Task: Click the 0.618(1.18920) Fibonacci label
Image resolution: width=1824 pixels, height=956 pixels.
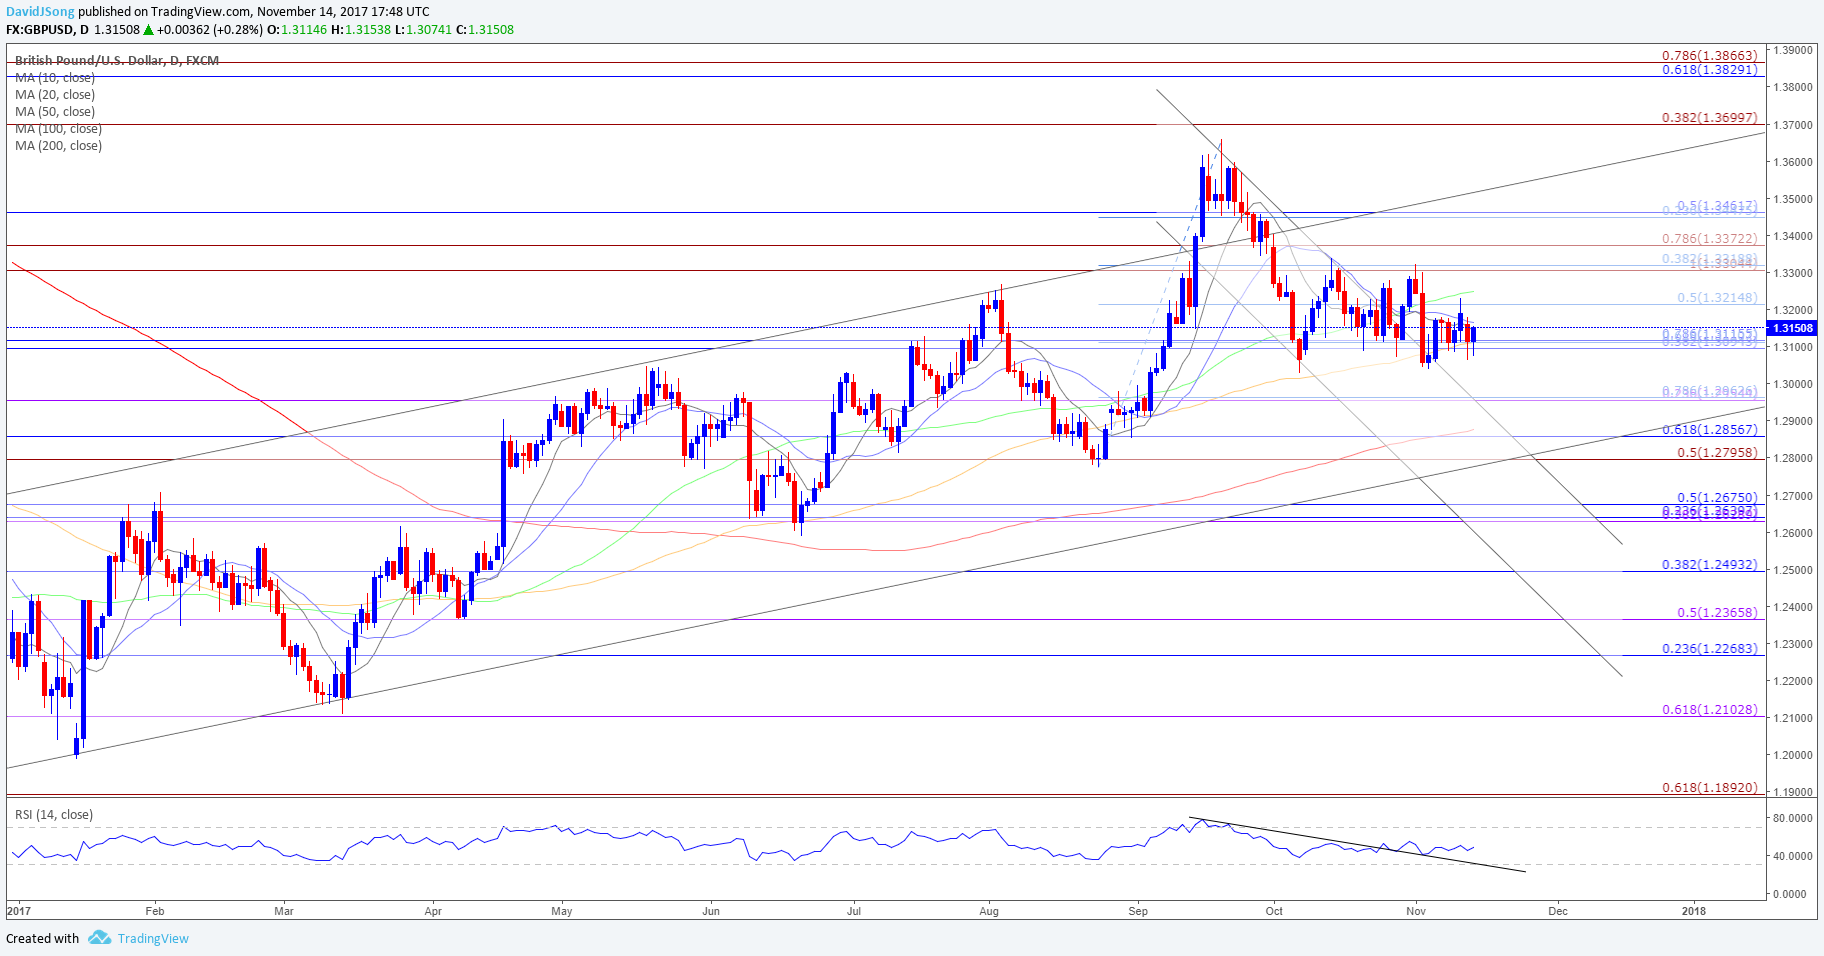Action: (x=1709, y=787)
